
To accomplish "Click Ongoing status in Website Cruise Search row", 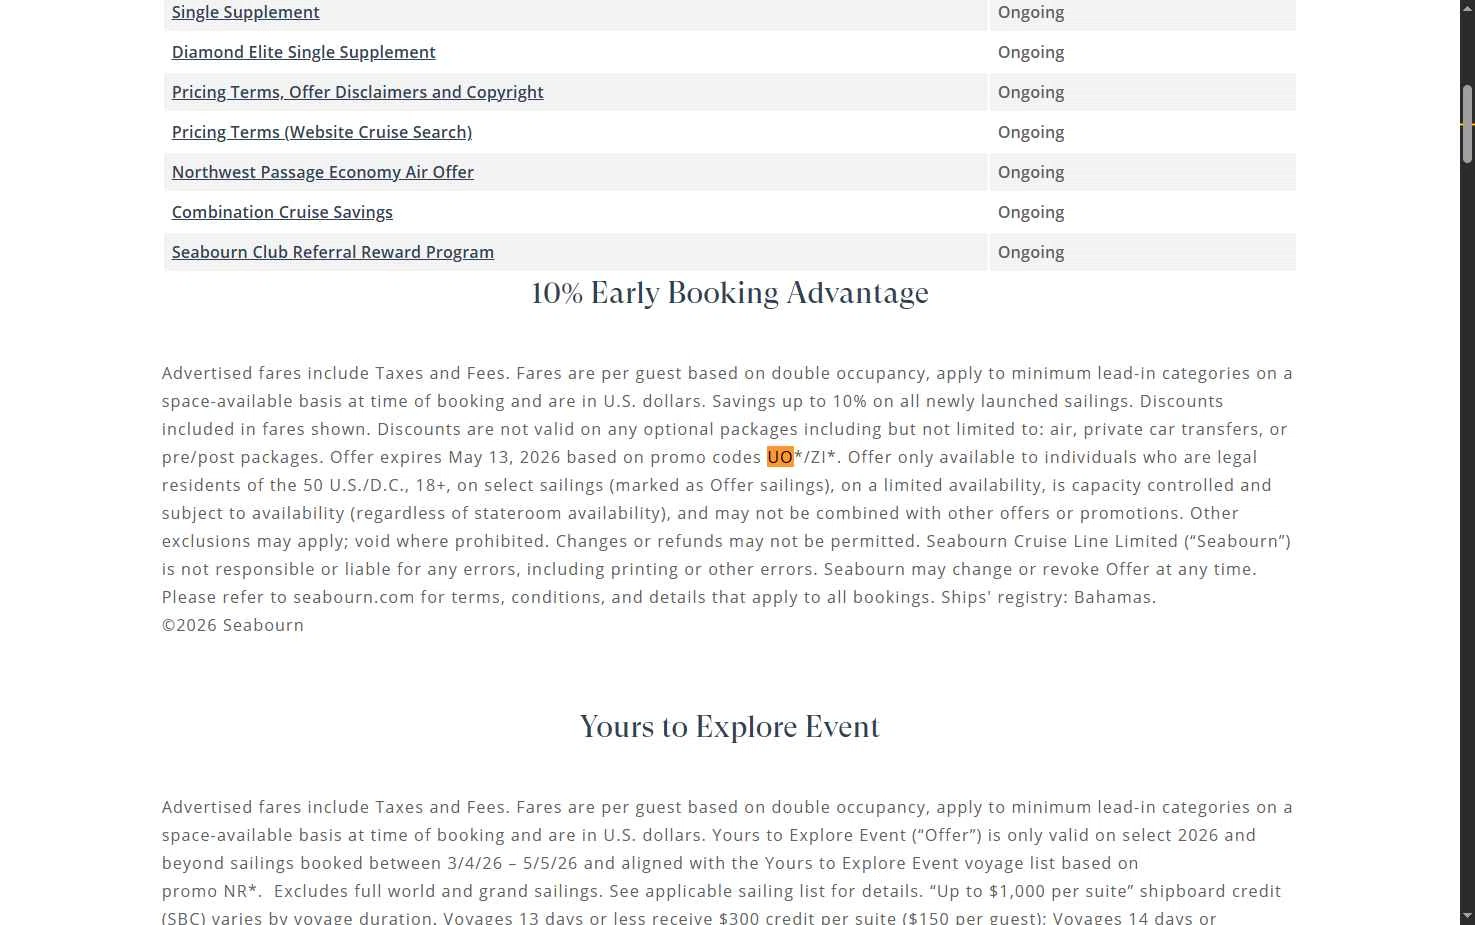I will [x=1031, y=132].
